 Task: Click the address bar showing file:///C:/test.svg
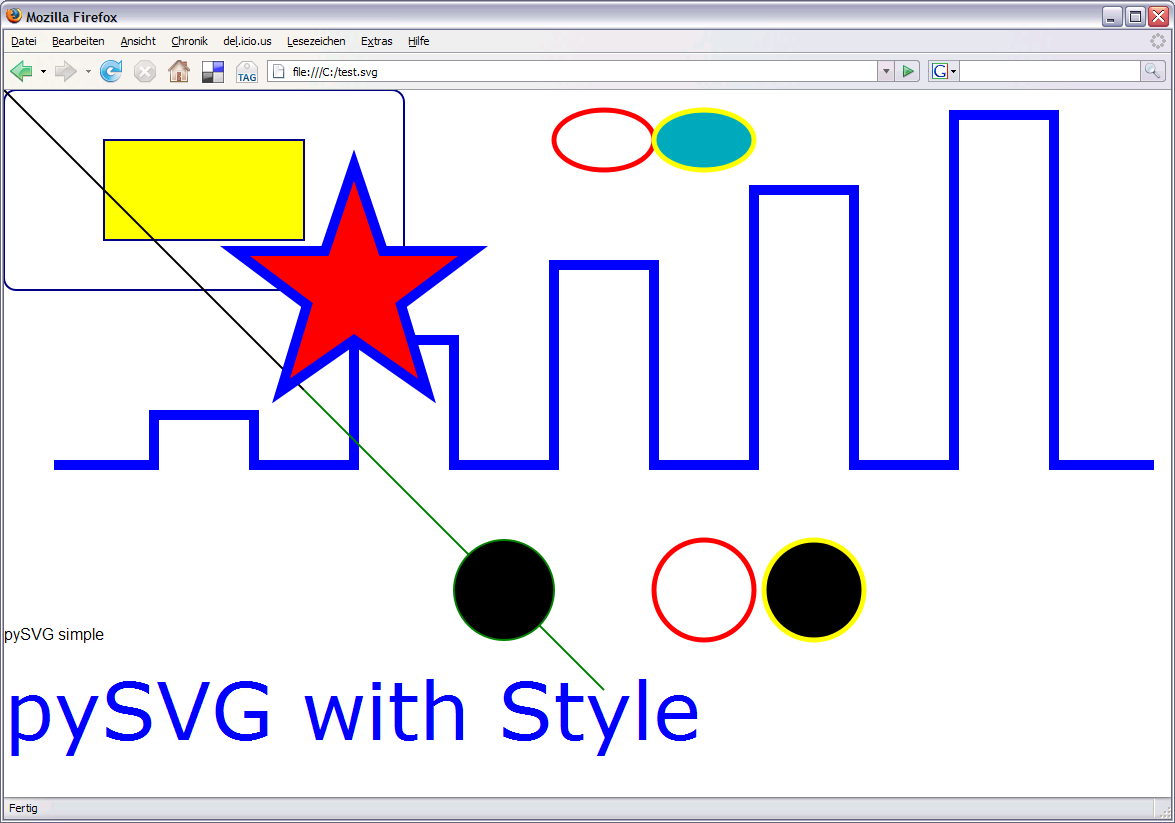pos(573,71)
